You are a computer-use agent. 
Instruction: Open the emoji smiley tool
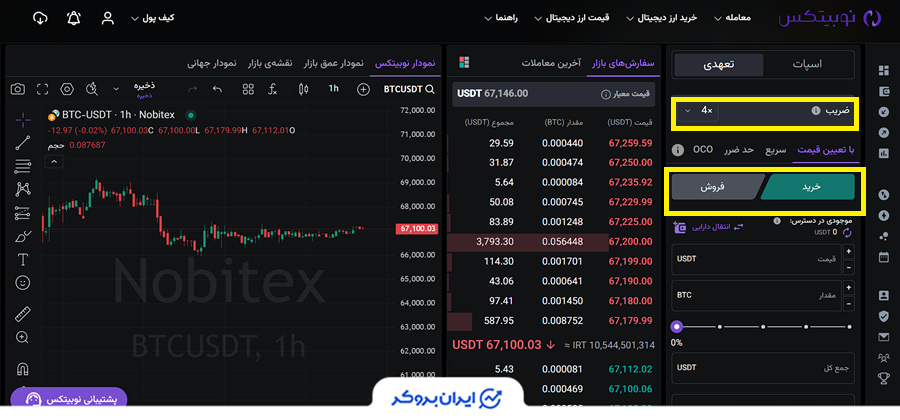[23, 283]
